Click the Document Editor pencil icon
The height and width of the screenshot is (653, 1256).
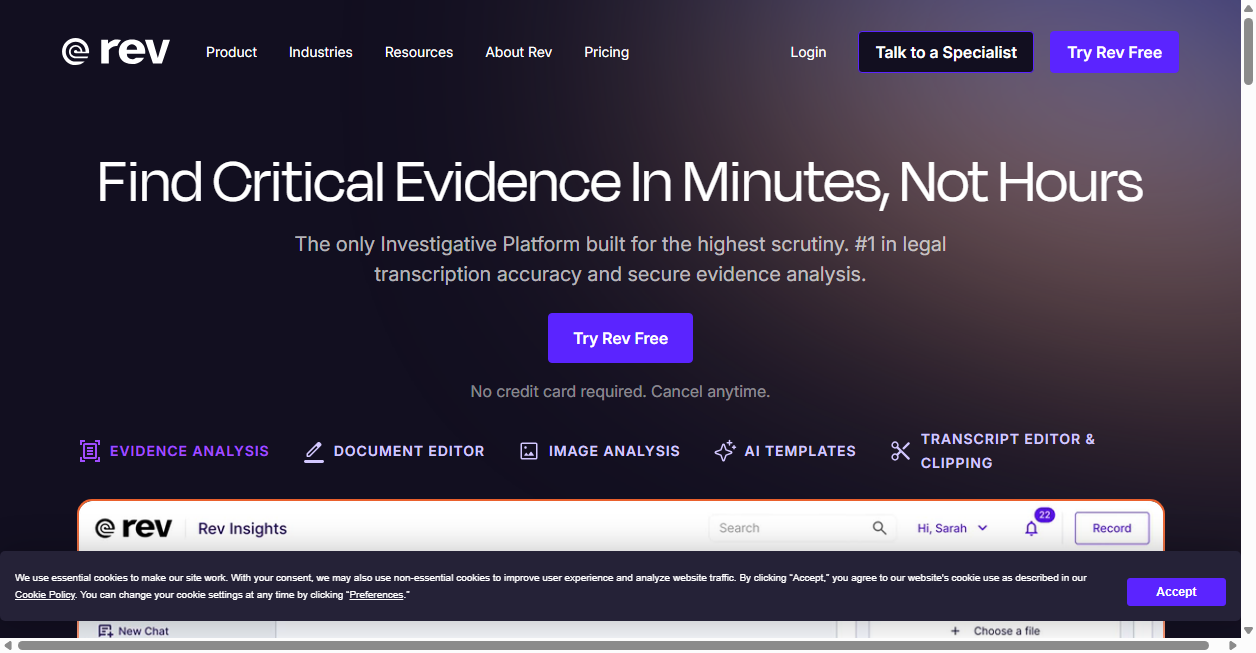[x=314, y=452]
